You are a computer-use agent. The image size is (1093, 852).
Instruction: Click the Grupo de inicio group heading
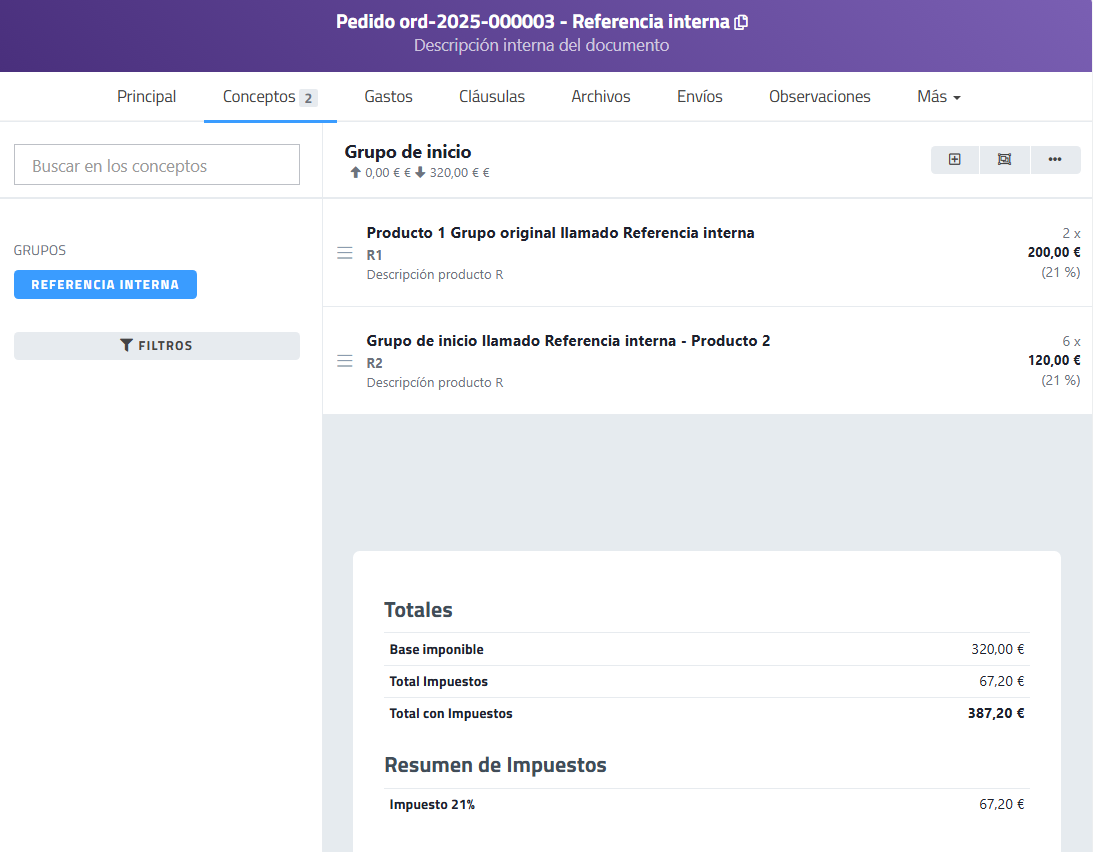coord(408,152)
